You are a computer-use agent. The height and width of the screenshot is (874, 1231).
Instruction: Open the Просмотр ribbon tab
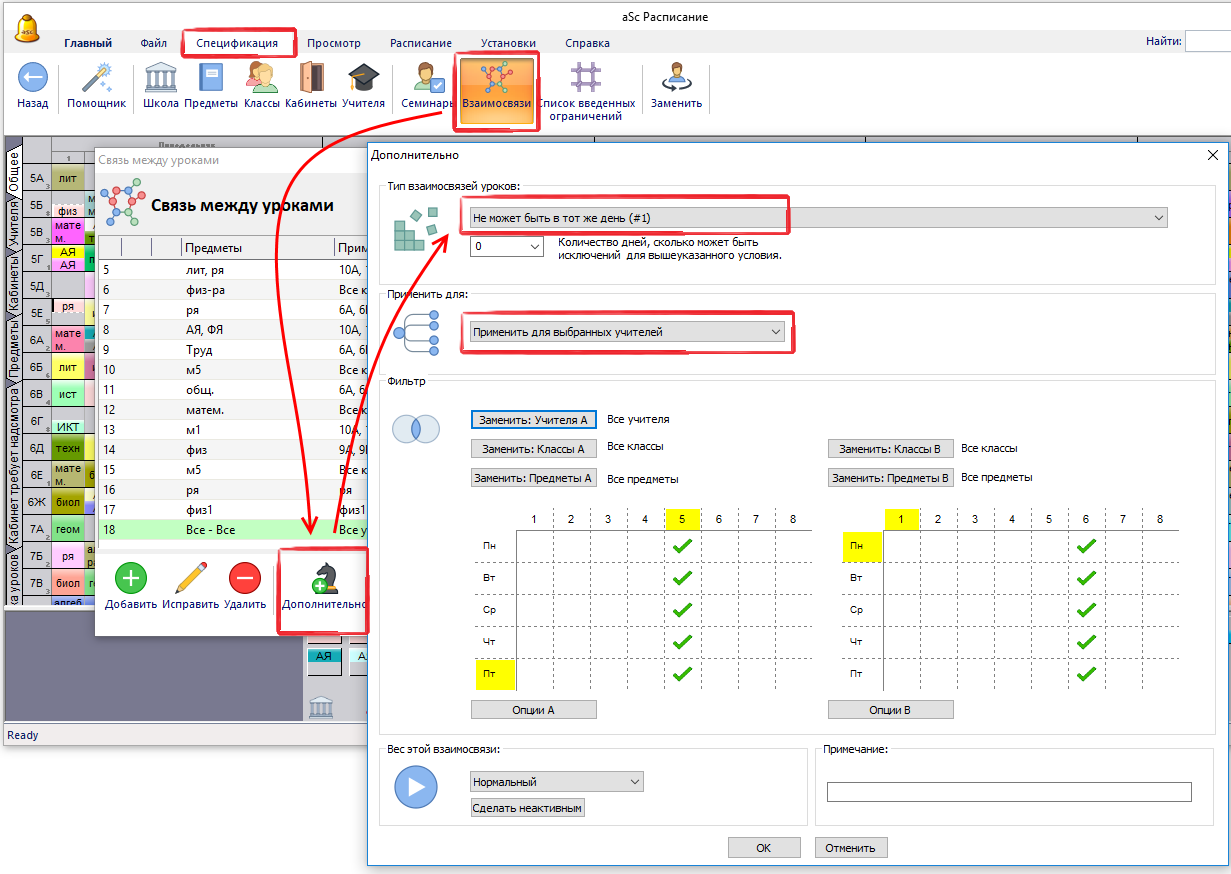(333, 43)
